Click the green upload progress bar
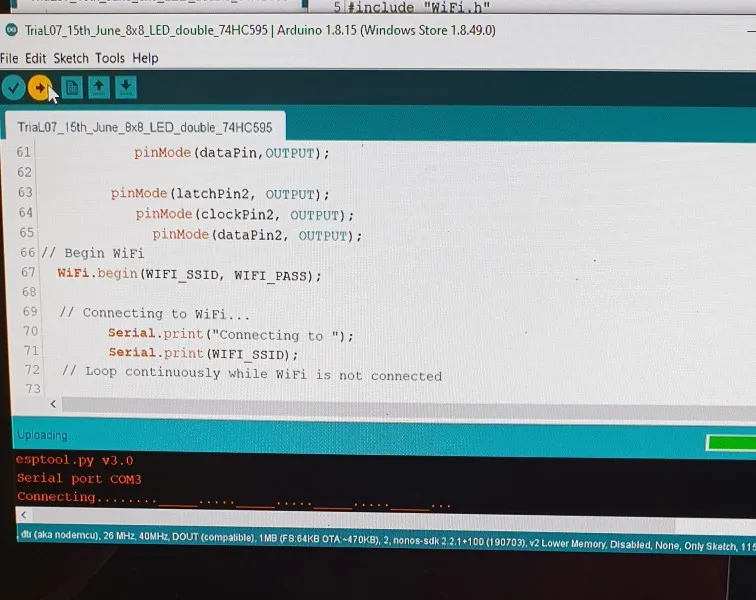 coord(731,443)
